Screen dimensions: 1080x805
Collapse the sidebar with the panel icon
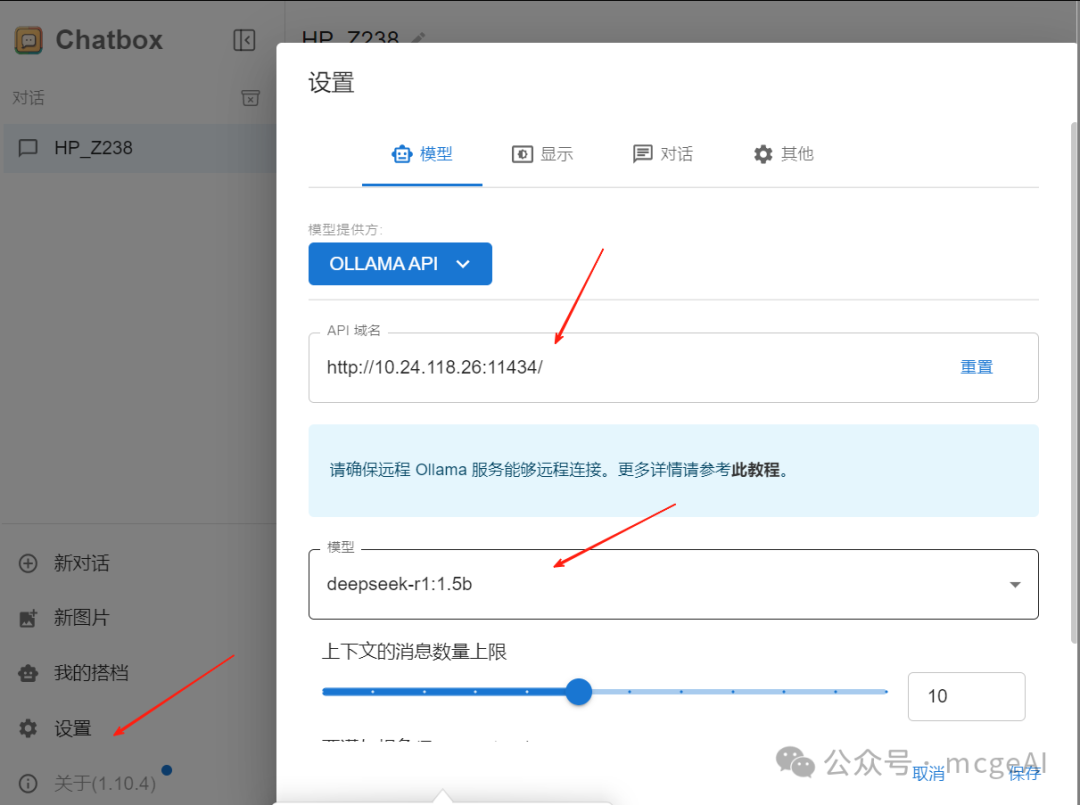click(244, 40)
